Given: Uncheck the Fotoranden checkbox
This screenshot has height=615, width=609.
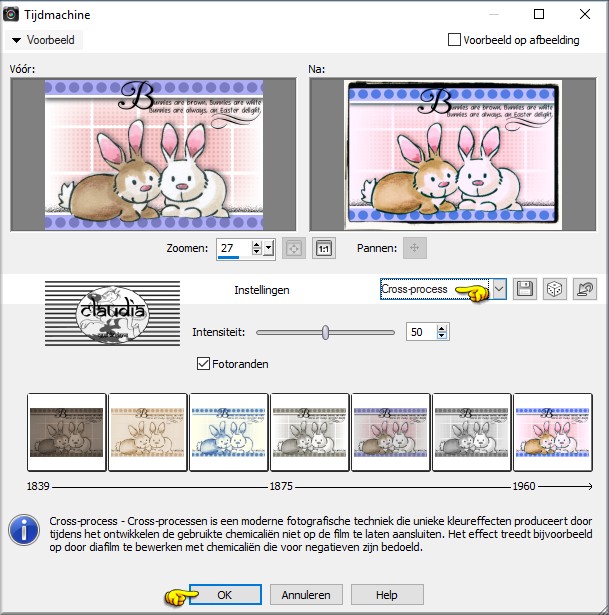Looking at the screenshot, I should point(203,364).
